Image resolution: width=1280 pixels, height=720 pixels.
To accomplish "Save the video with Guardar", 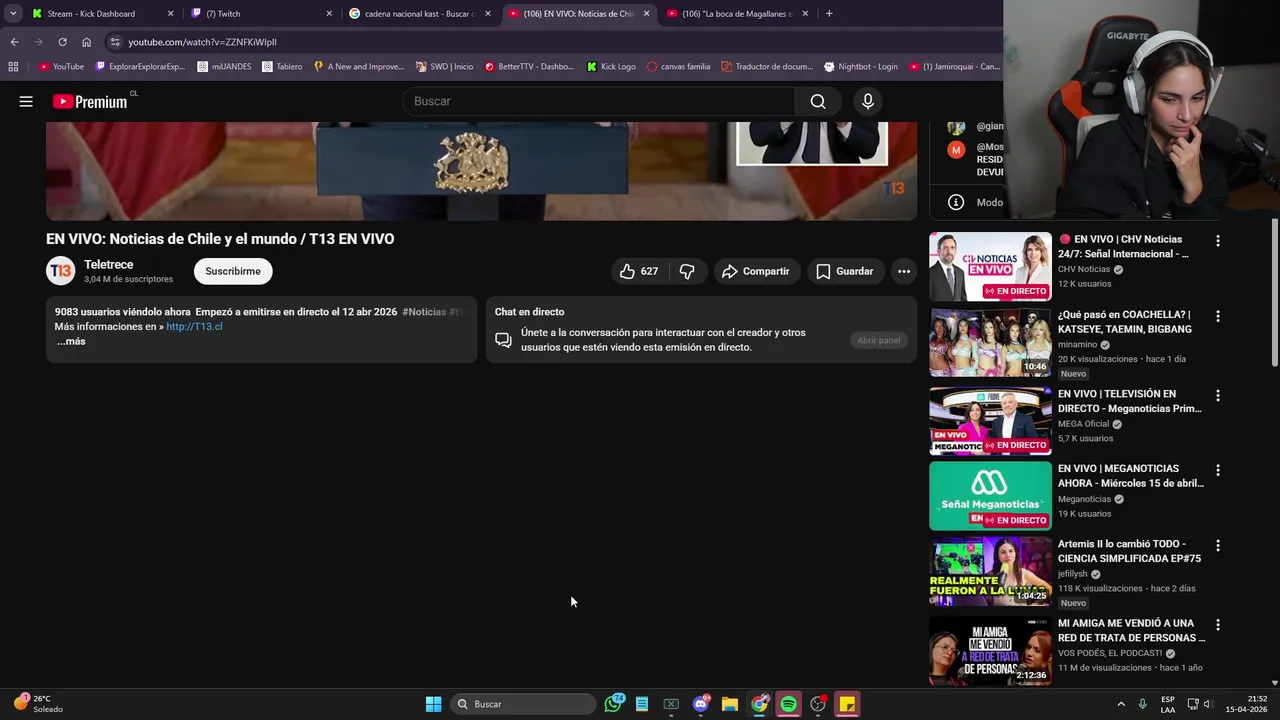I will 845,271.
